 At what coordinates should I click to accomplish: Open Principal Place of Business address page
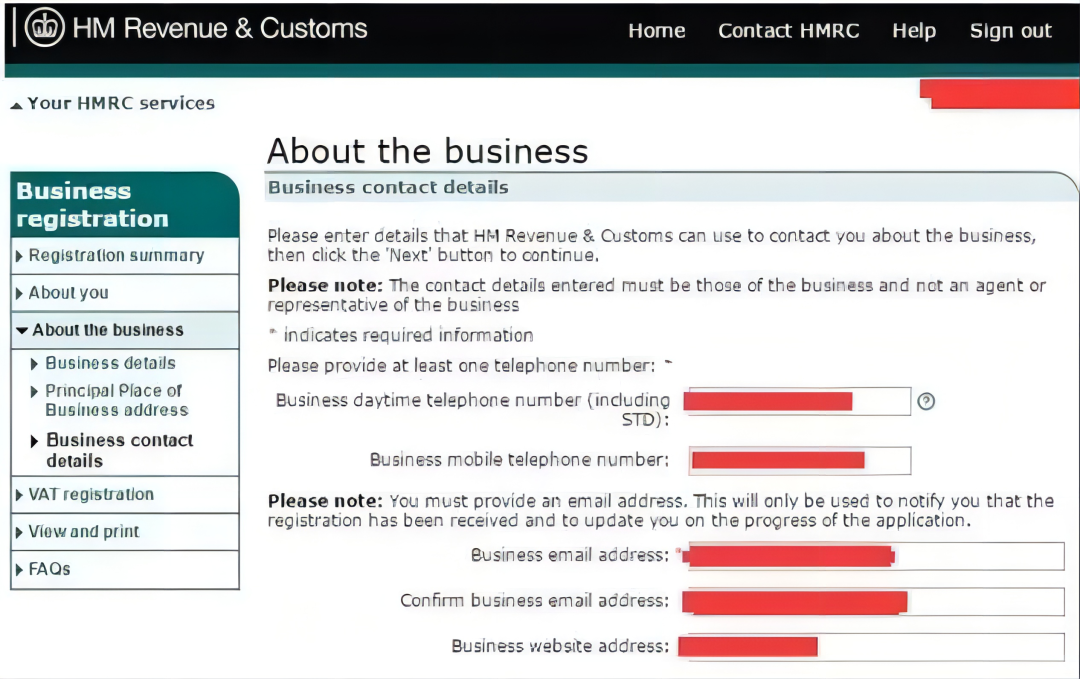point(116,400)
